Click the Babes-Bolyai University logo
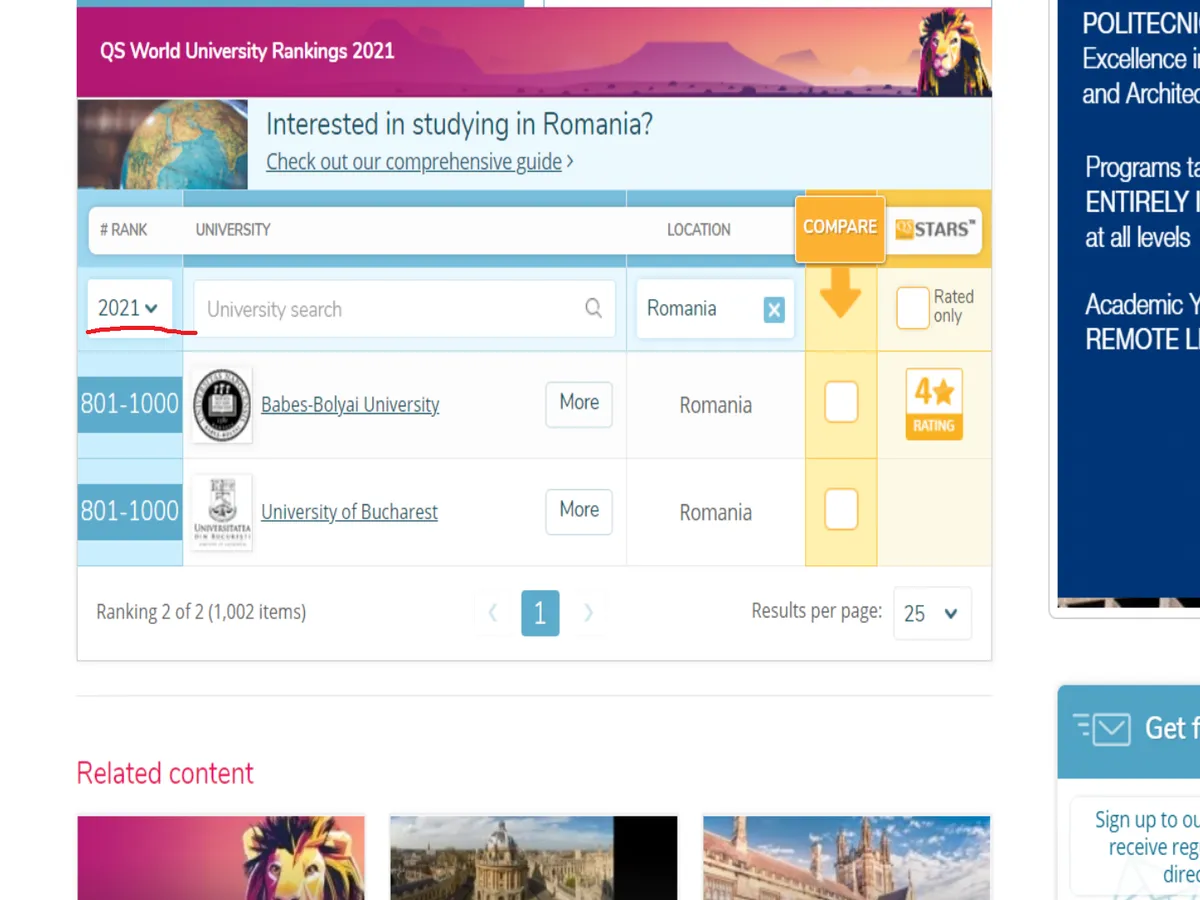Screen dimensions: 1200x900 221,405
